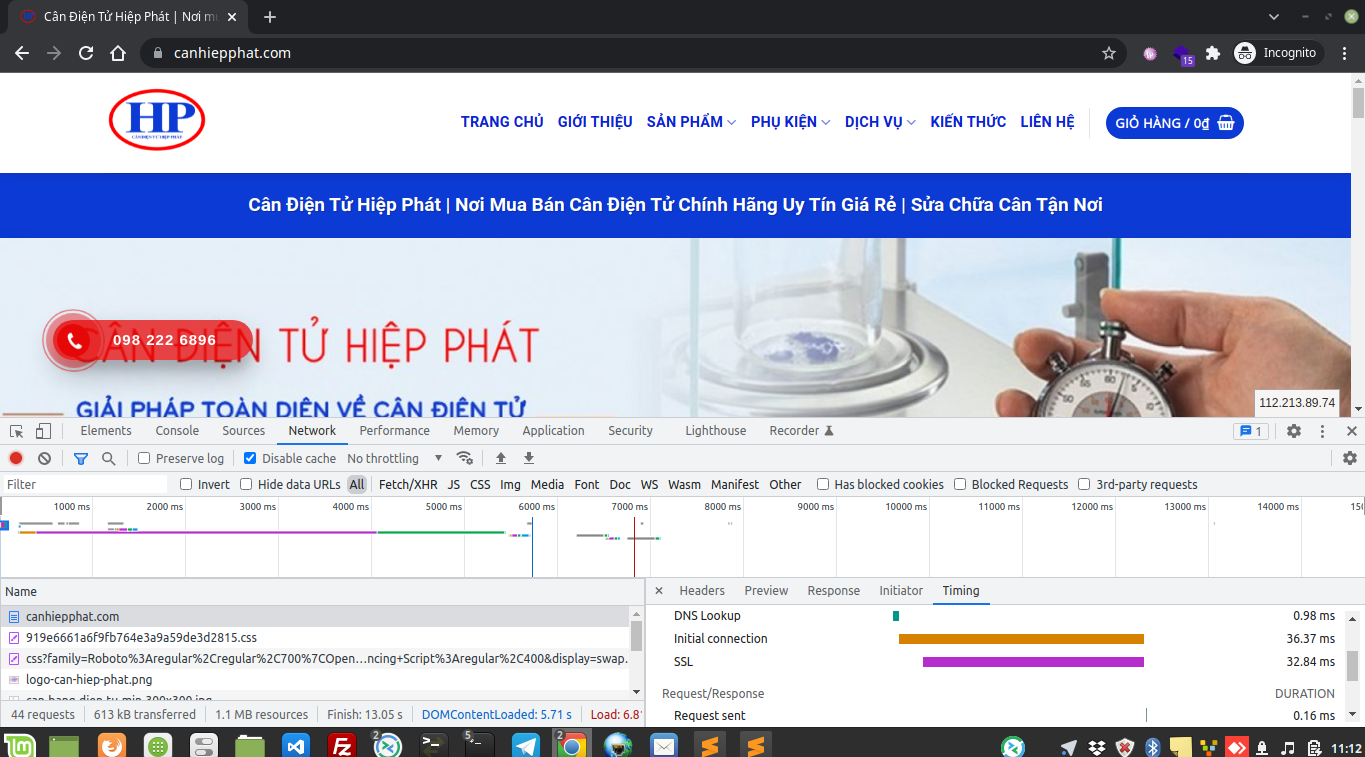Open DevTools settings gear
Image resolution: width=1365 pixels, height=757 pixels.
click(1294, 431)
